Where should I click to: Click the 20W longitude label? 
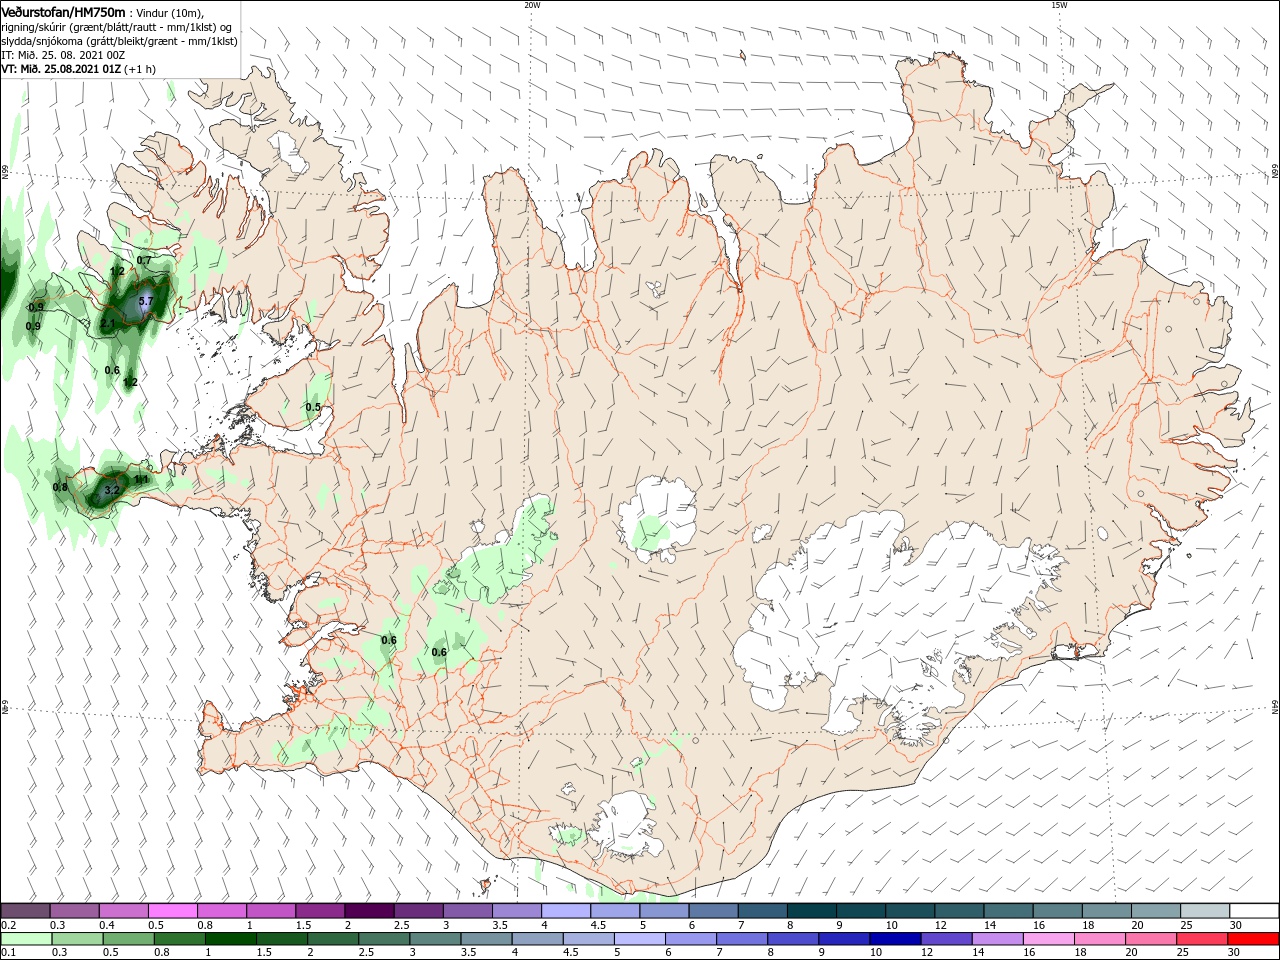(532, 5)
